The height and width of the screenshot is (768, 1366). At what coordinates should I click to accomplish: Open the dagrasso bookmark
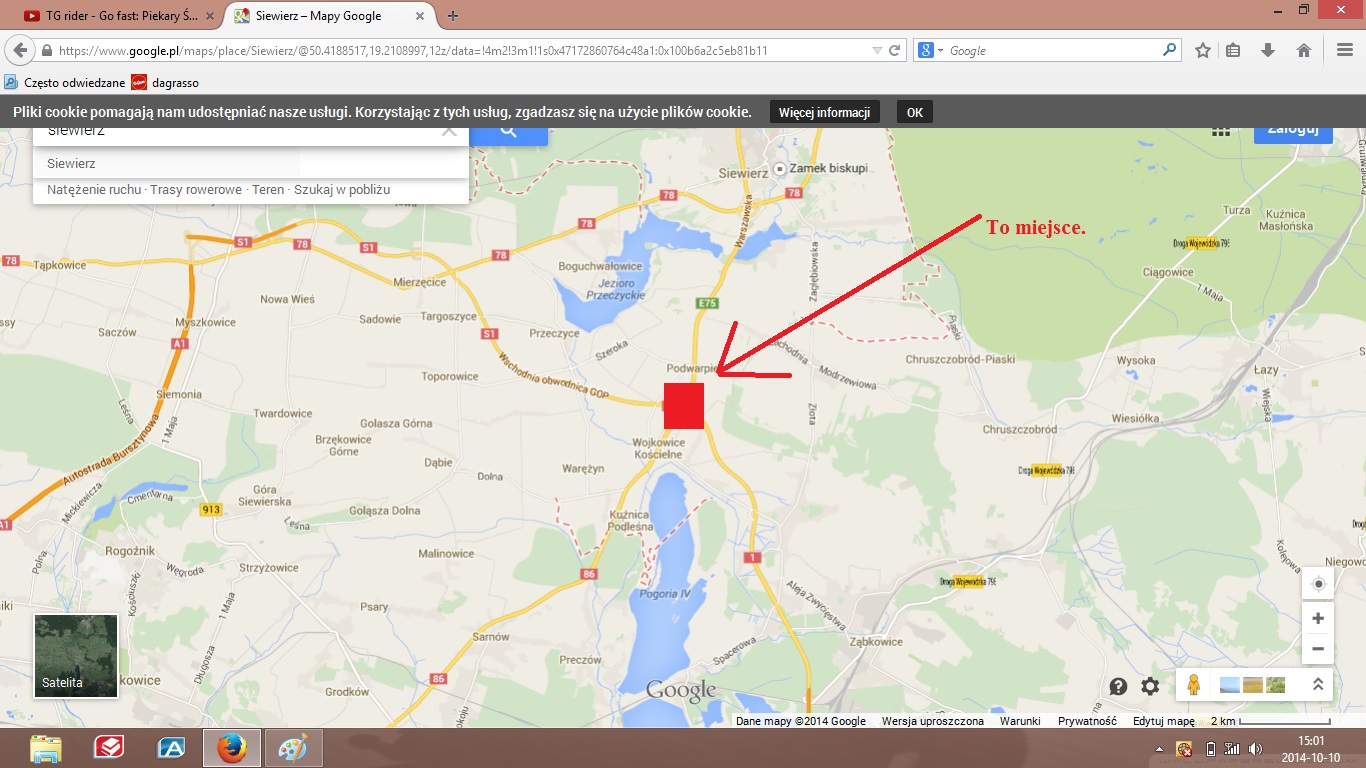pos(165,83)
